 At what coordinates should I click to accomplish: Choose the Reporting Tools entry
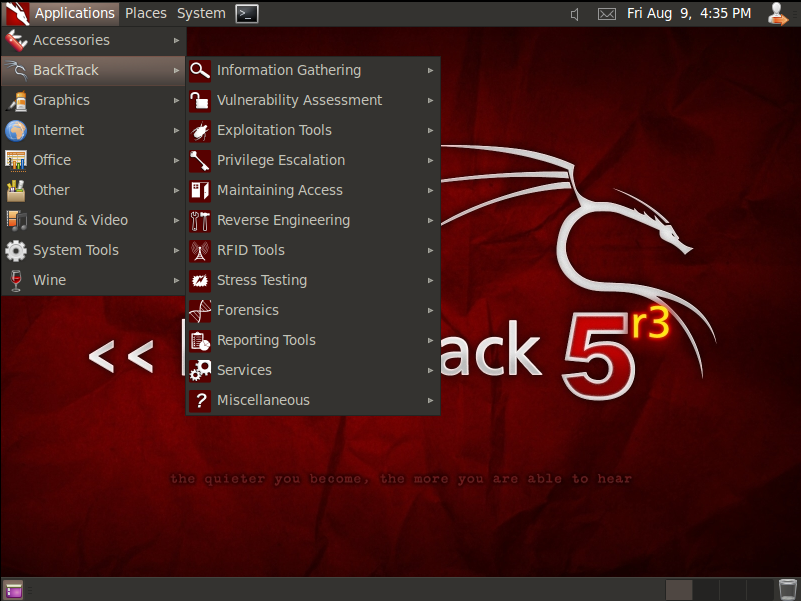coord(313,340)
